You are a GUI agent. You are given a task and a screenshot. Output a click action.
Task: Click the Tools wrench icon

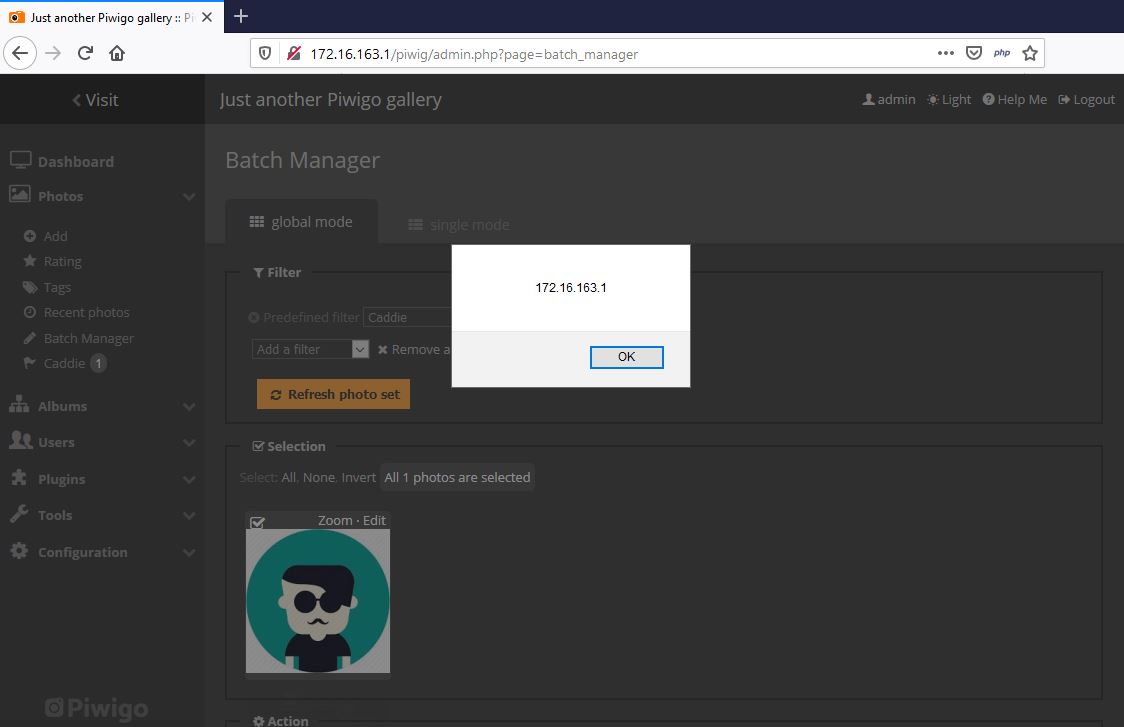coord(19,513)
